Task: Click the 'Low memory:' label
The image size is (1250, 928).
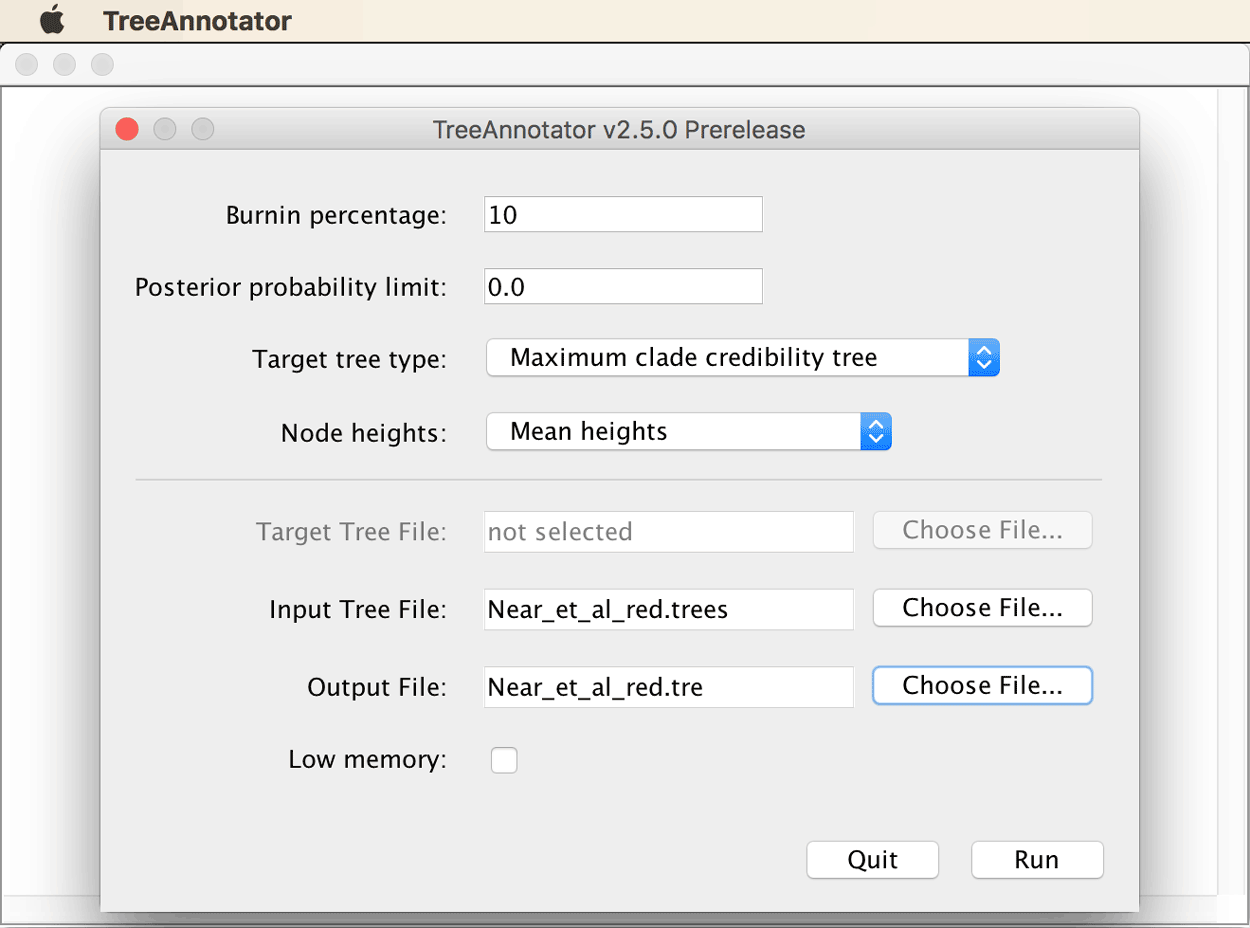Action: point(367,760)
